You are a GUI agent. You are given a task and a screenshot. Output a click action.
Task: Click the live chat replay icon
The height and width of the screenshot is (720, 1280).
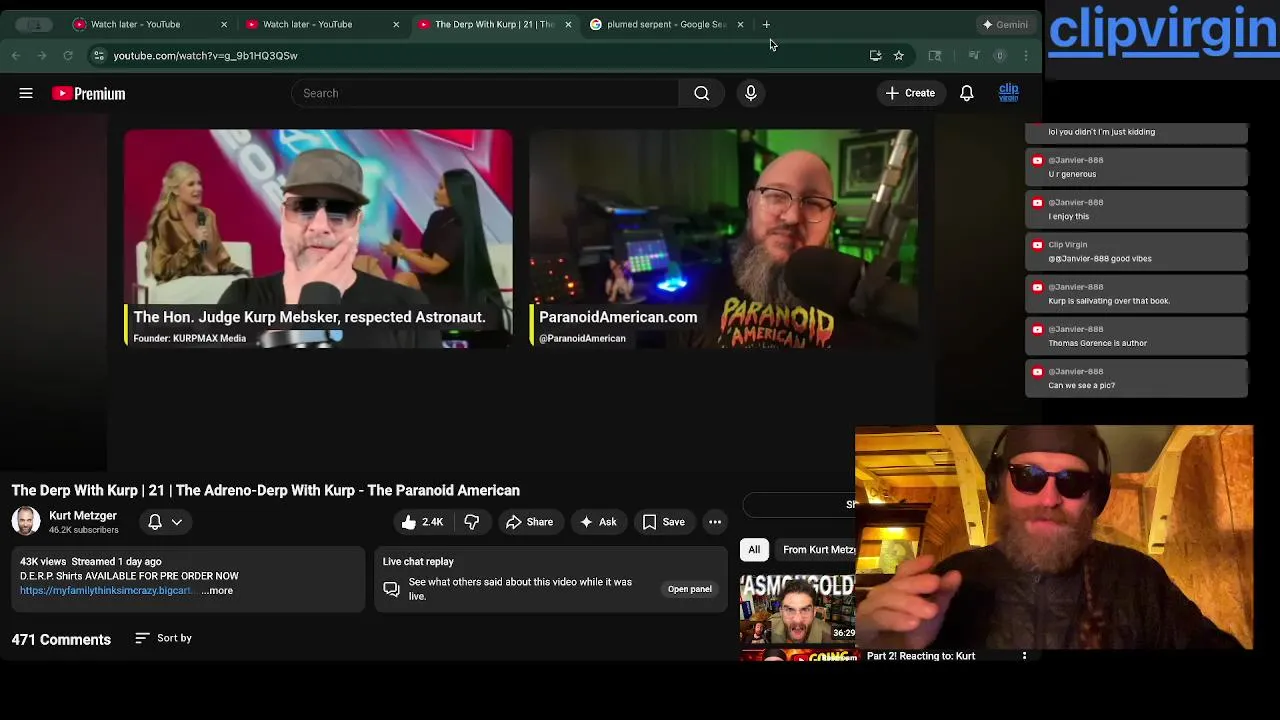392,589
